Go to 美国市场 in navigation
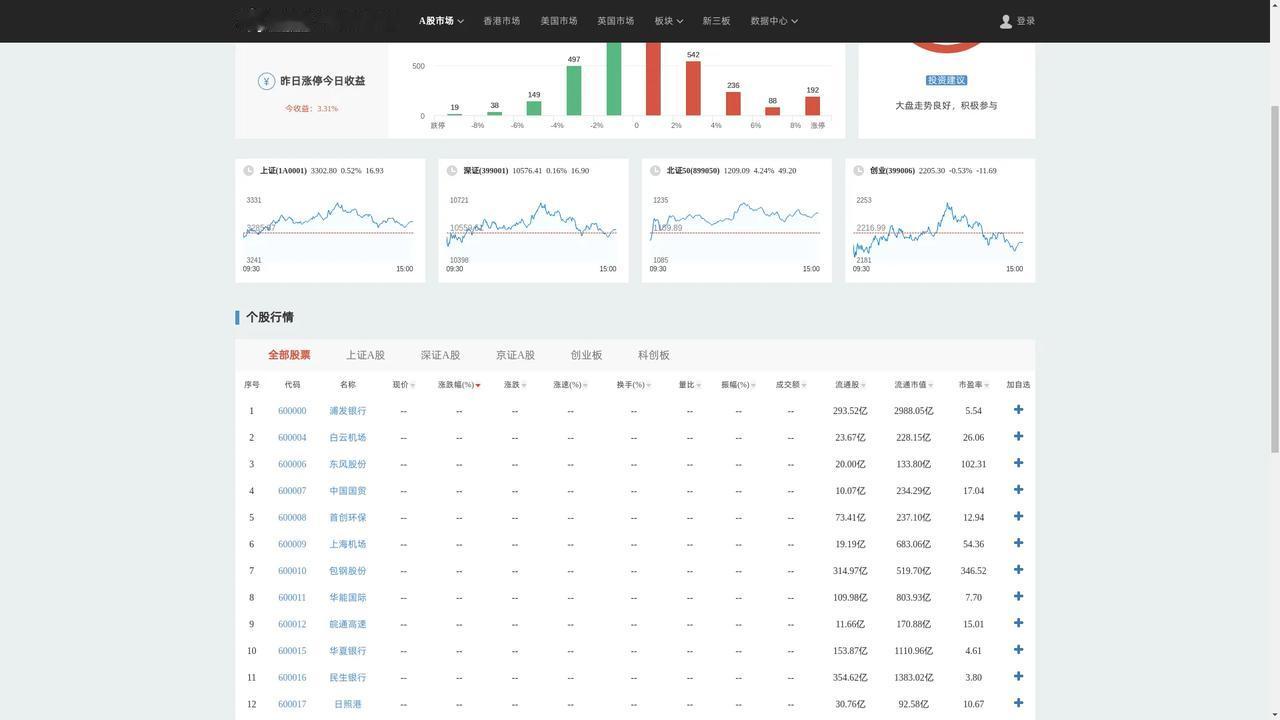The image size is (1280, 720). click(x=559, y=21)
